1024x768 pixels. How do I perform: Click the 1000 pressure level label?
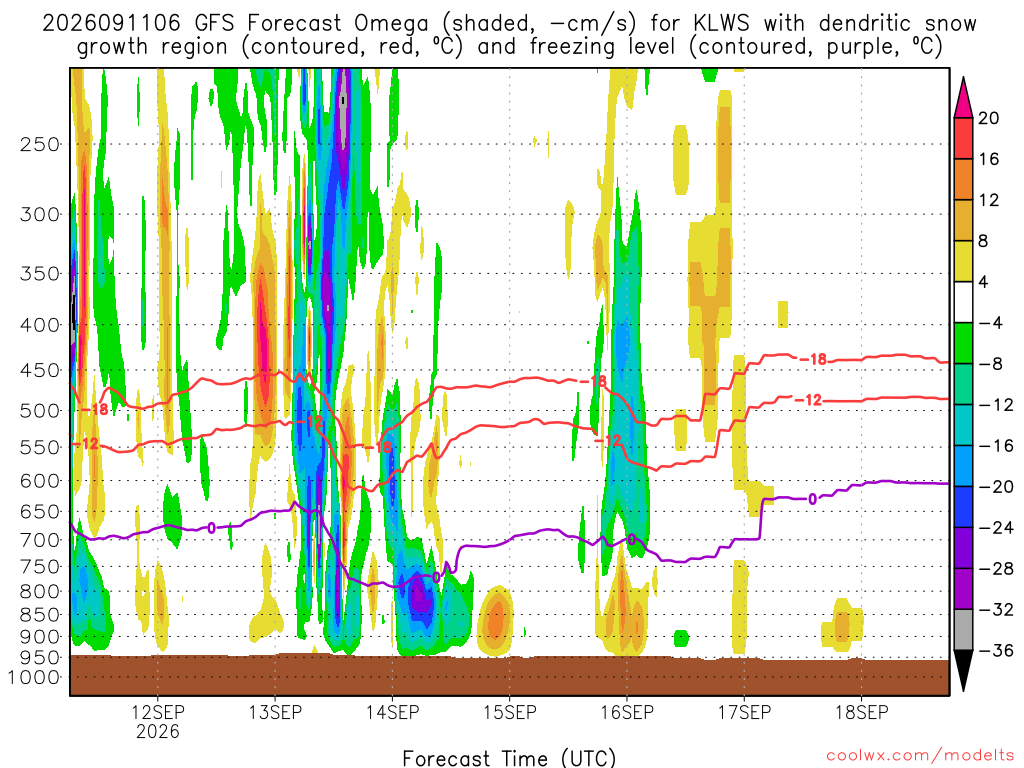click(x=35, y=677)
